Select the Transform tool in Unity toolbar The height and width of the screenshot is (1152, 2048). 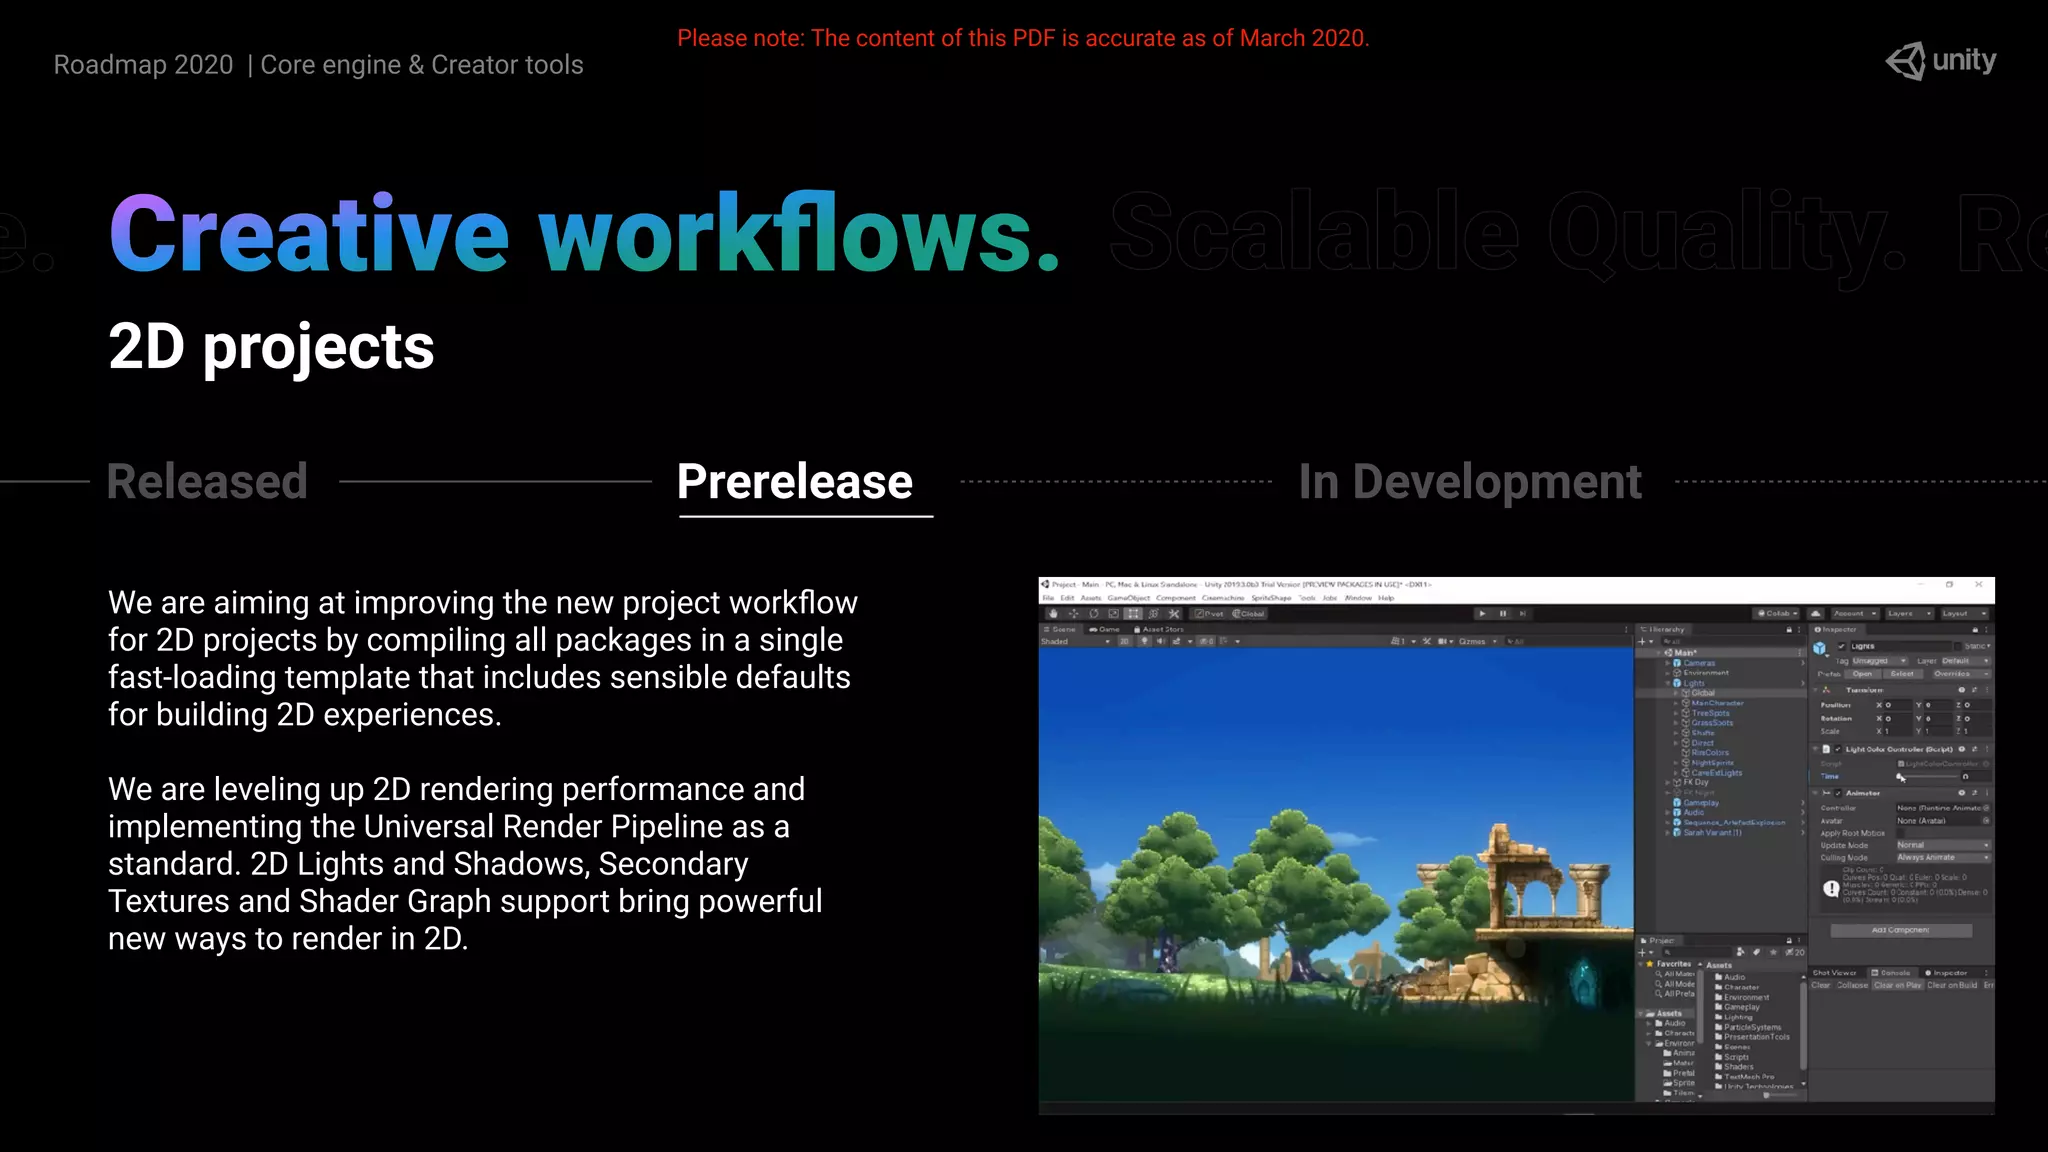coord(1153,614)
